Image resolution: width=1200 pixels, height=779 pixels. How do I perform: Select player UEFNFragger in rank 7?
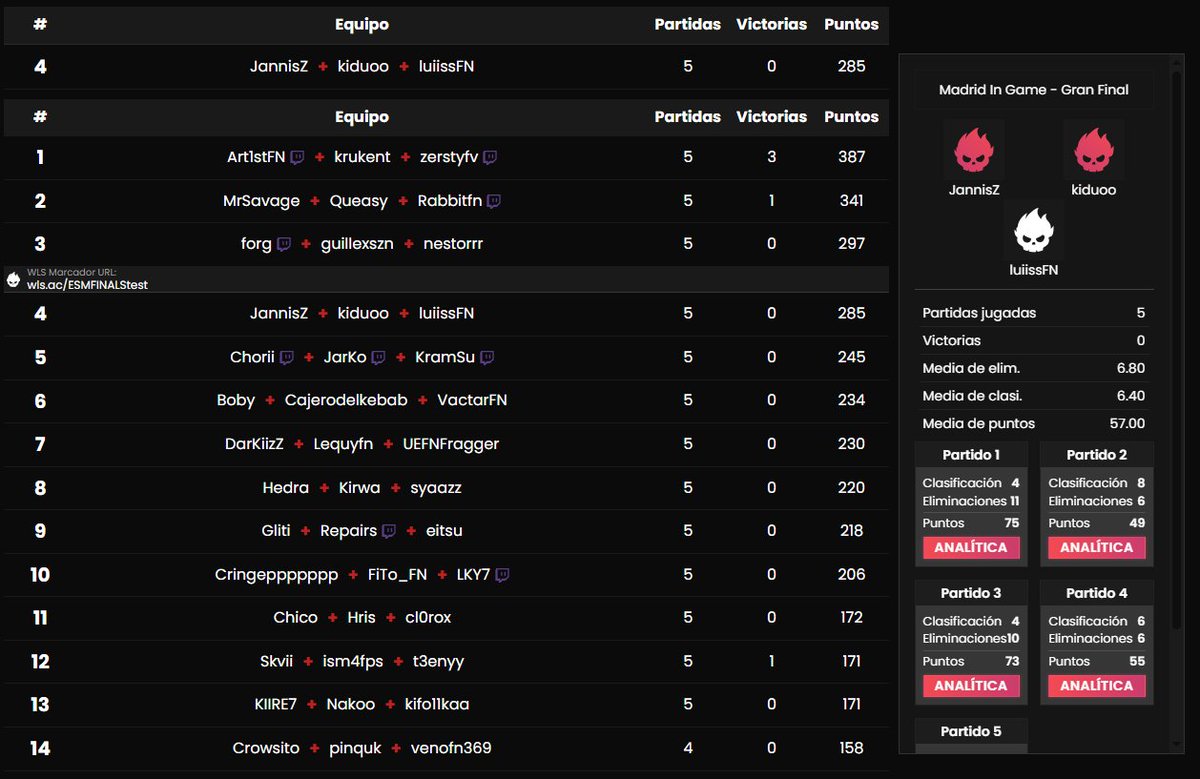coord(451,444)
